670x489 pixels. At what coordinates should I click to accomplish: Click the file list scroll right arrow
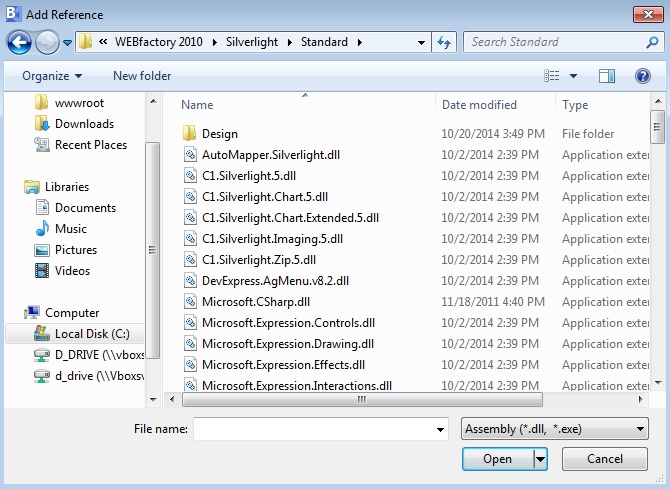[x=641, y=400]
